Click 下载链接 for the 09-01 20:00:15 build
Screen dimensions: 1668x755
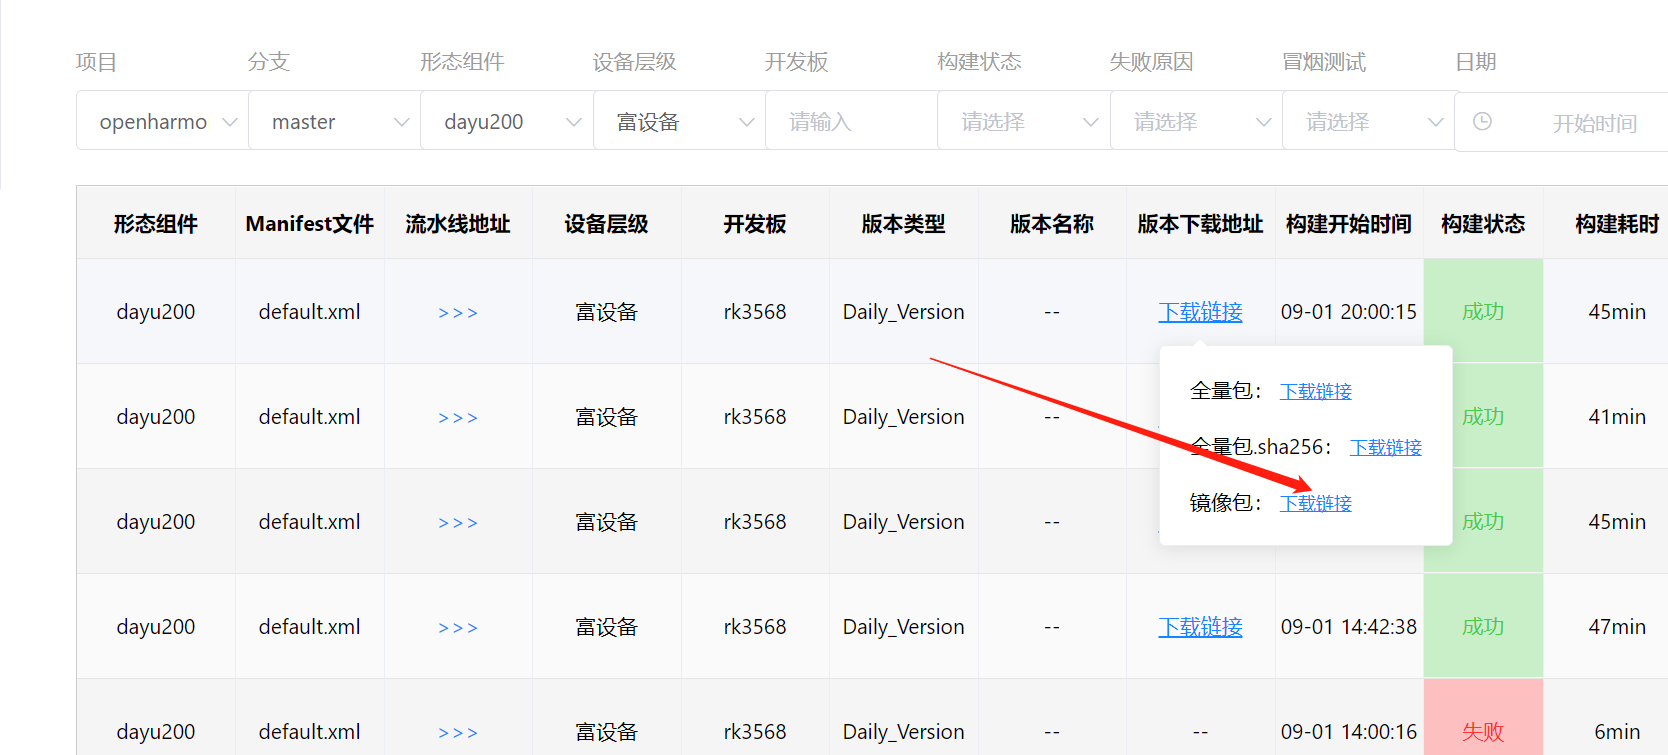coord(1200,312)
